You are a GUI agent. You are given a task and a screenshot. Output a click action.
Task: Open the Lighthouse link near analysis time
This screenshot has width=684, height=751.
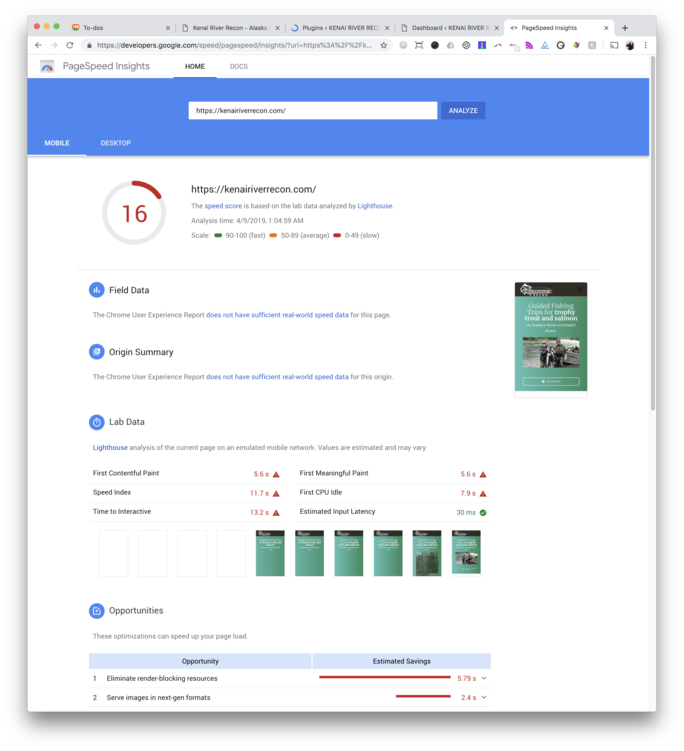pyautogui.click(x=375, y=206)
